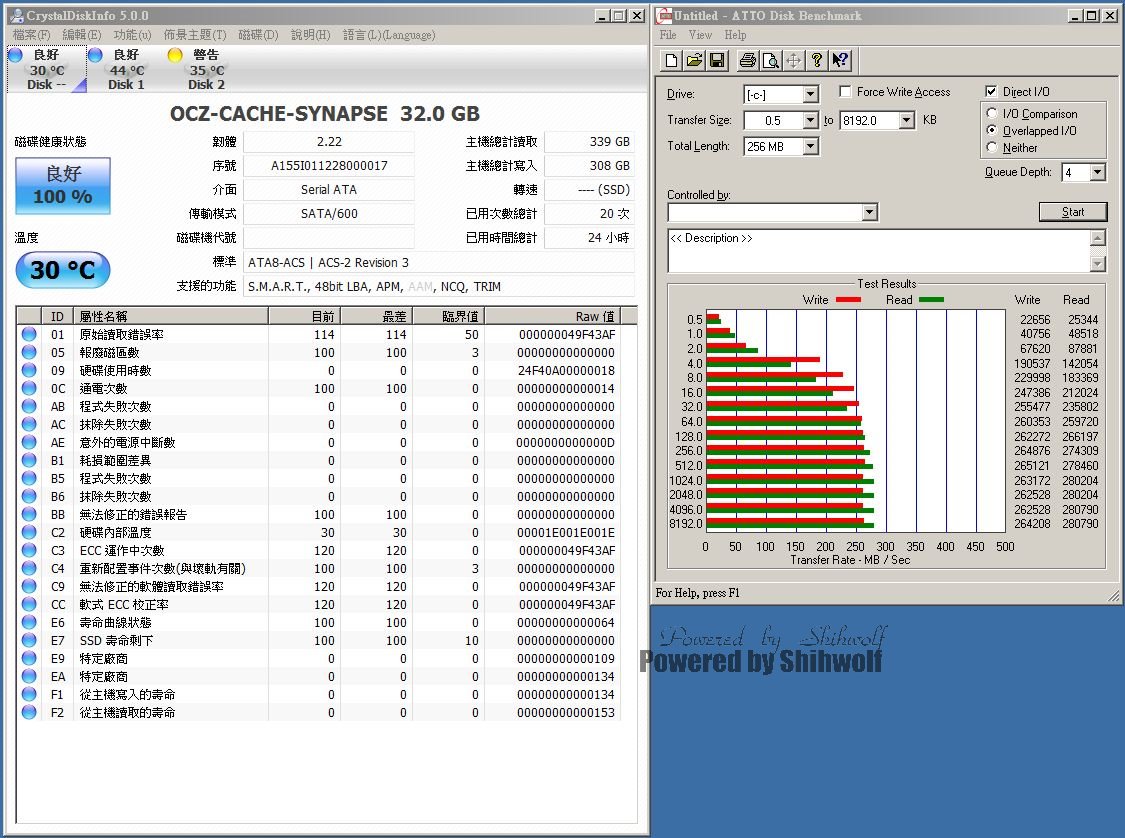Viewport: 1125px width, 838px height.
Task: Click the four-arrow move icon in ATTO toolbar
Action: (x=794, y=60)
